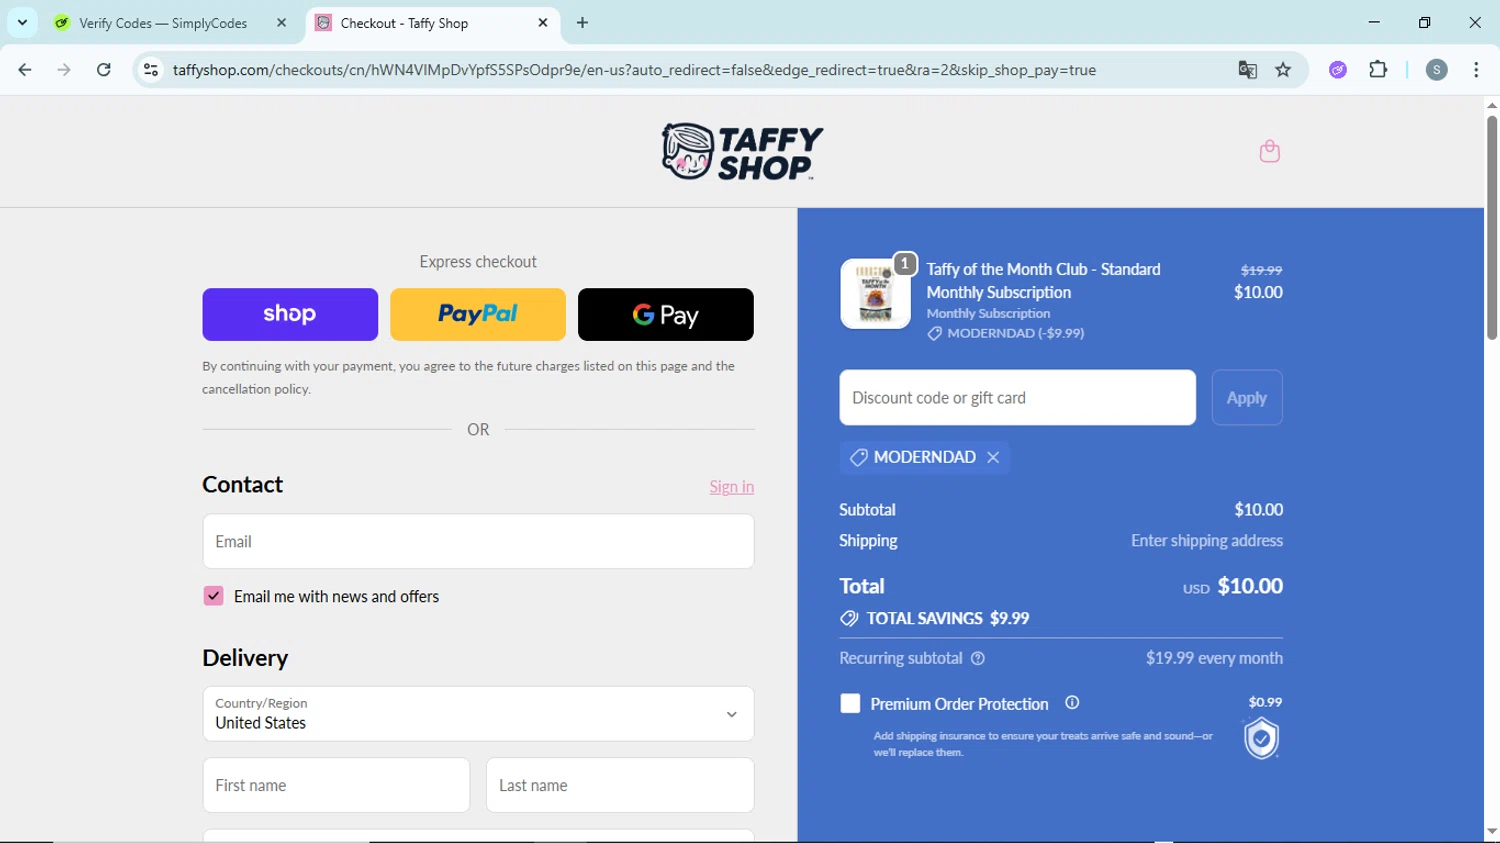Click the MODERNDAD discount tag chip
The image size is (1500, 843).
tap(924, 457)
